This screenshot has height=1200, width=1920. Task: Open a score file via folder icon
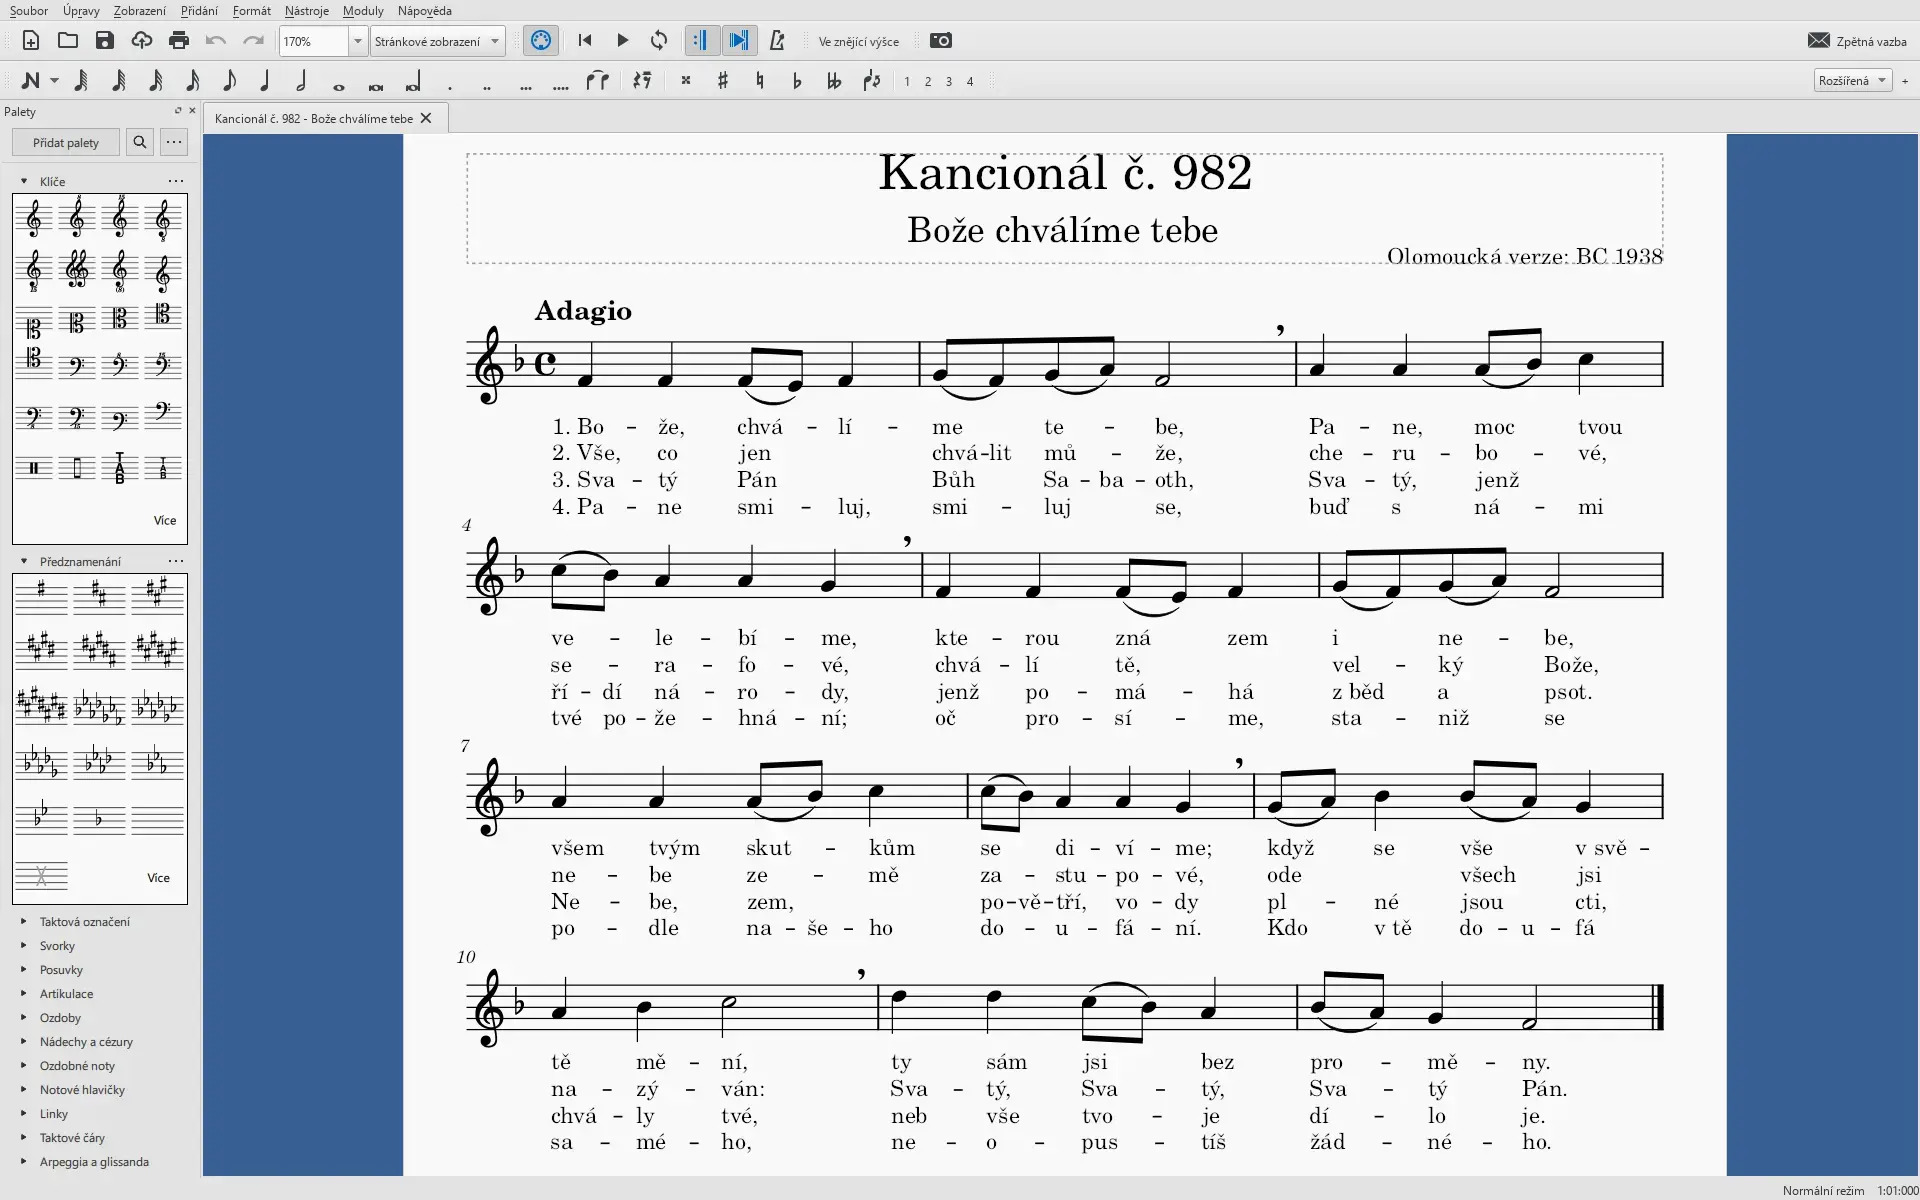pyautogui.click(x=68, y=41)
